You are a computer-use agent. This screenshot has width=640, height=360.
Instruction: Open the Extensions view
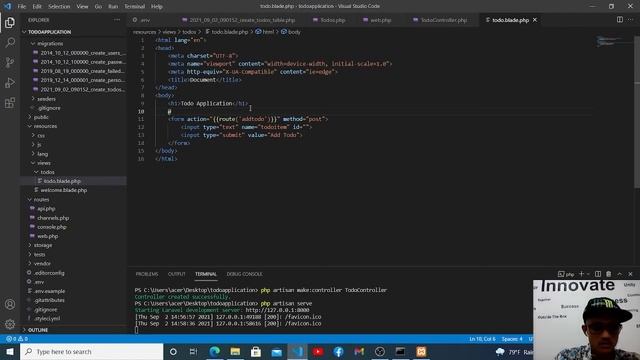pyautogui.click(x=10, y=102)
